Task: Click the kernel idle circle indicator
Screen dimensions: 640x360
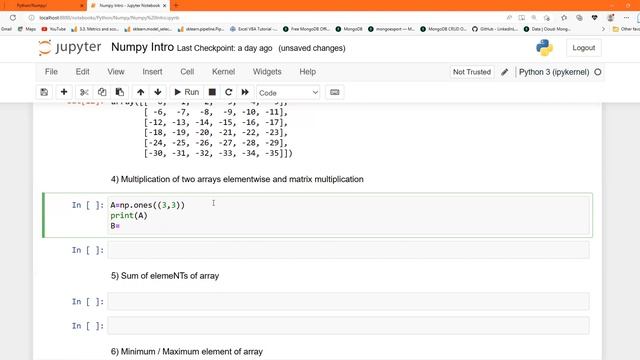Action: tap(598, 72)
